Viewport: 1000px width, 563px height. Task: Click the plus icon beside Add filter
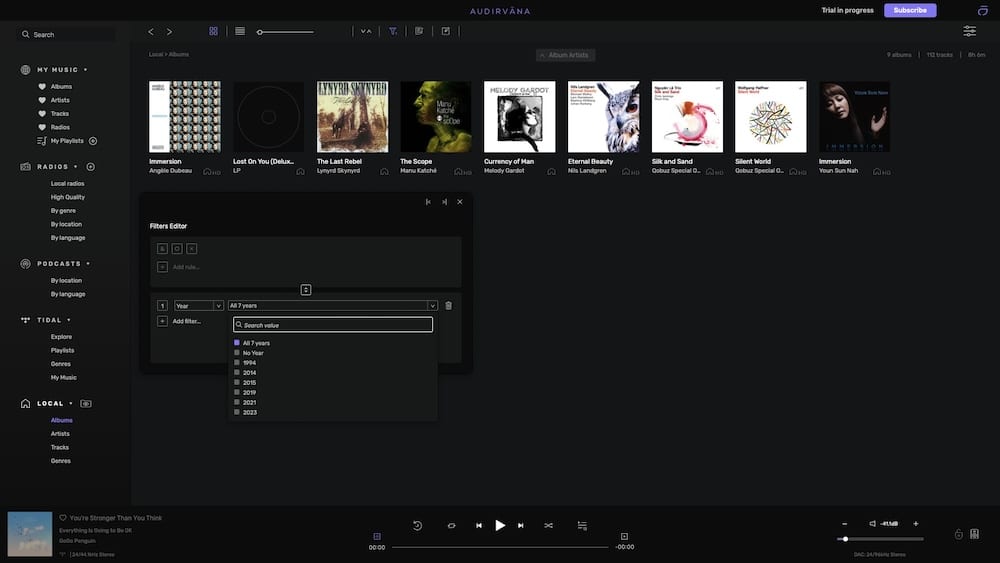[x=163, y=321]
